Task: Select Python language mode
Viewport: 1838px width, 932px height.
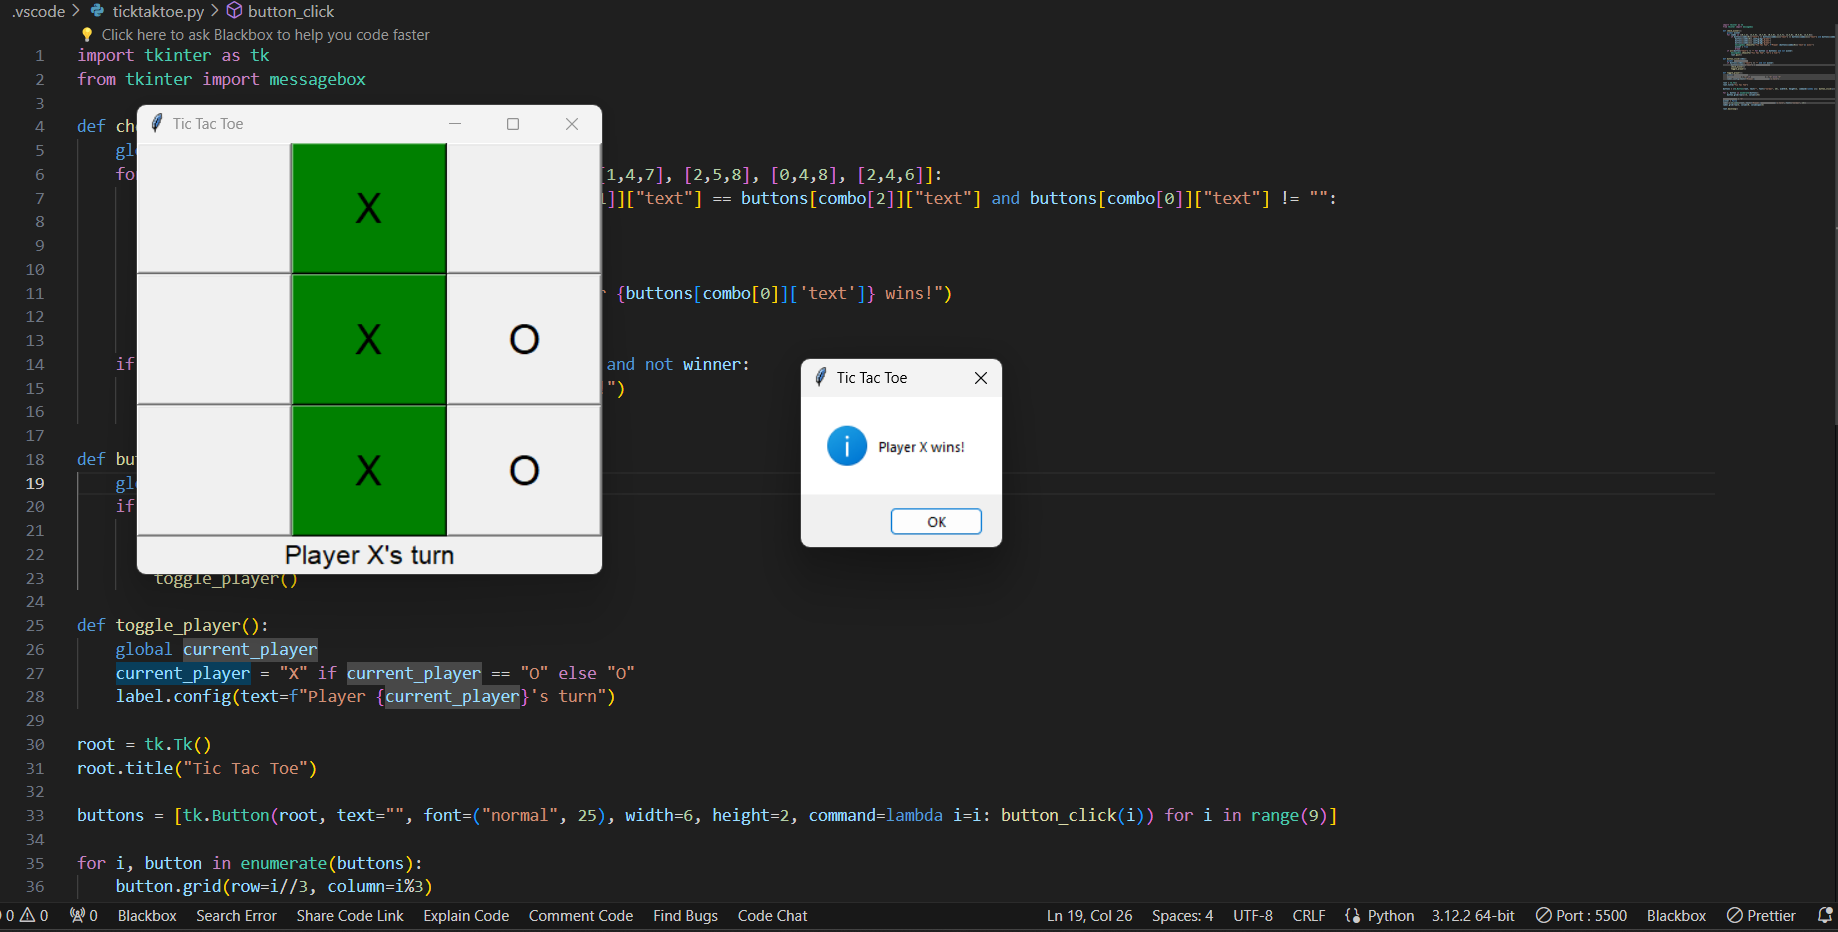Action: click(1390, 915)
